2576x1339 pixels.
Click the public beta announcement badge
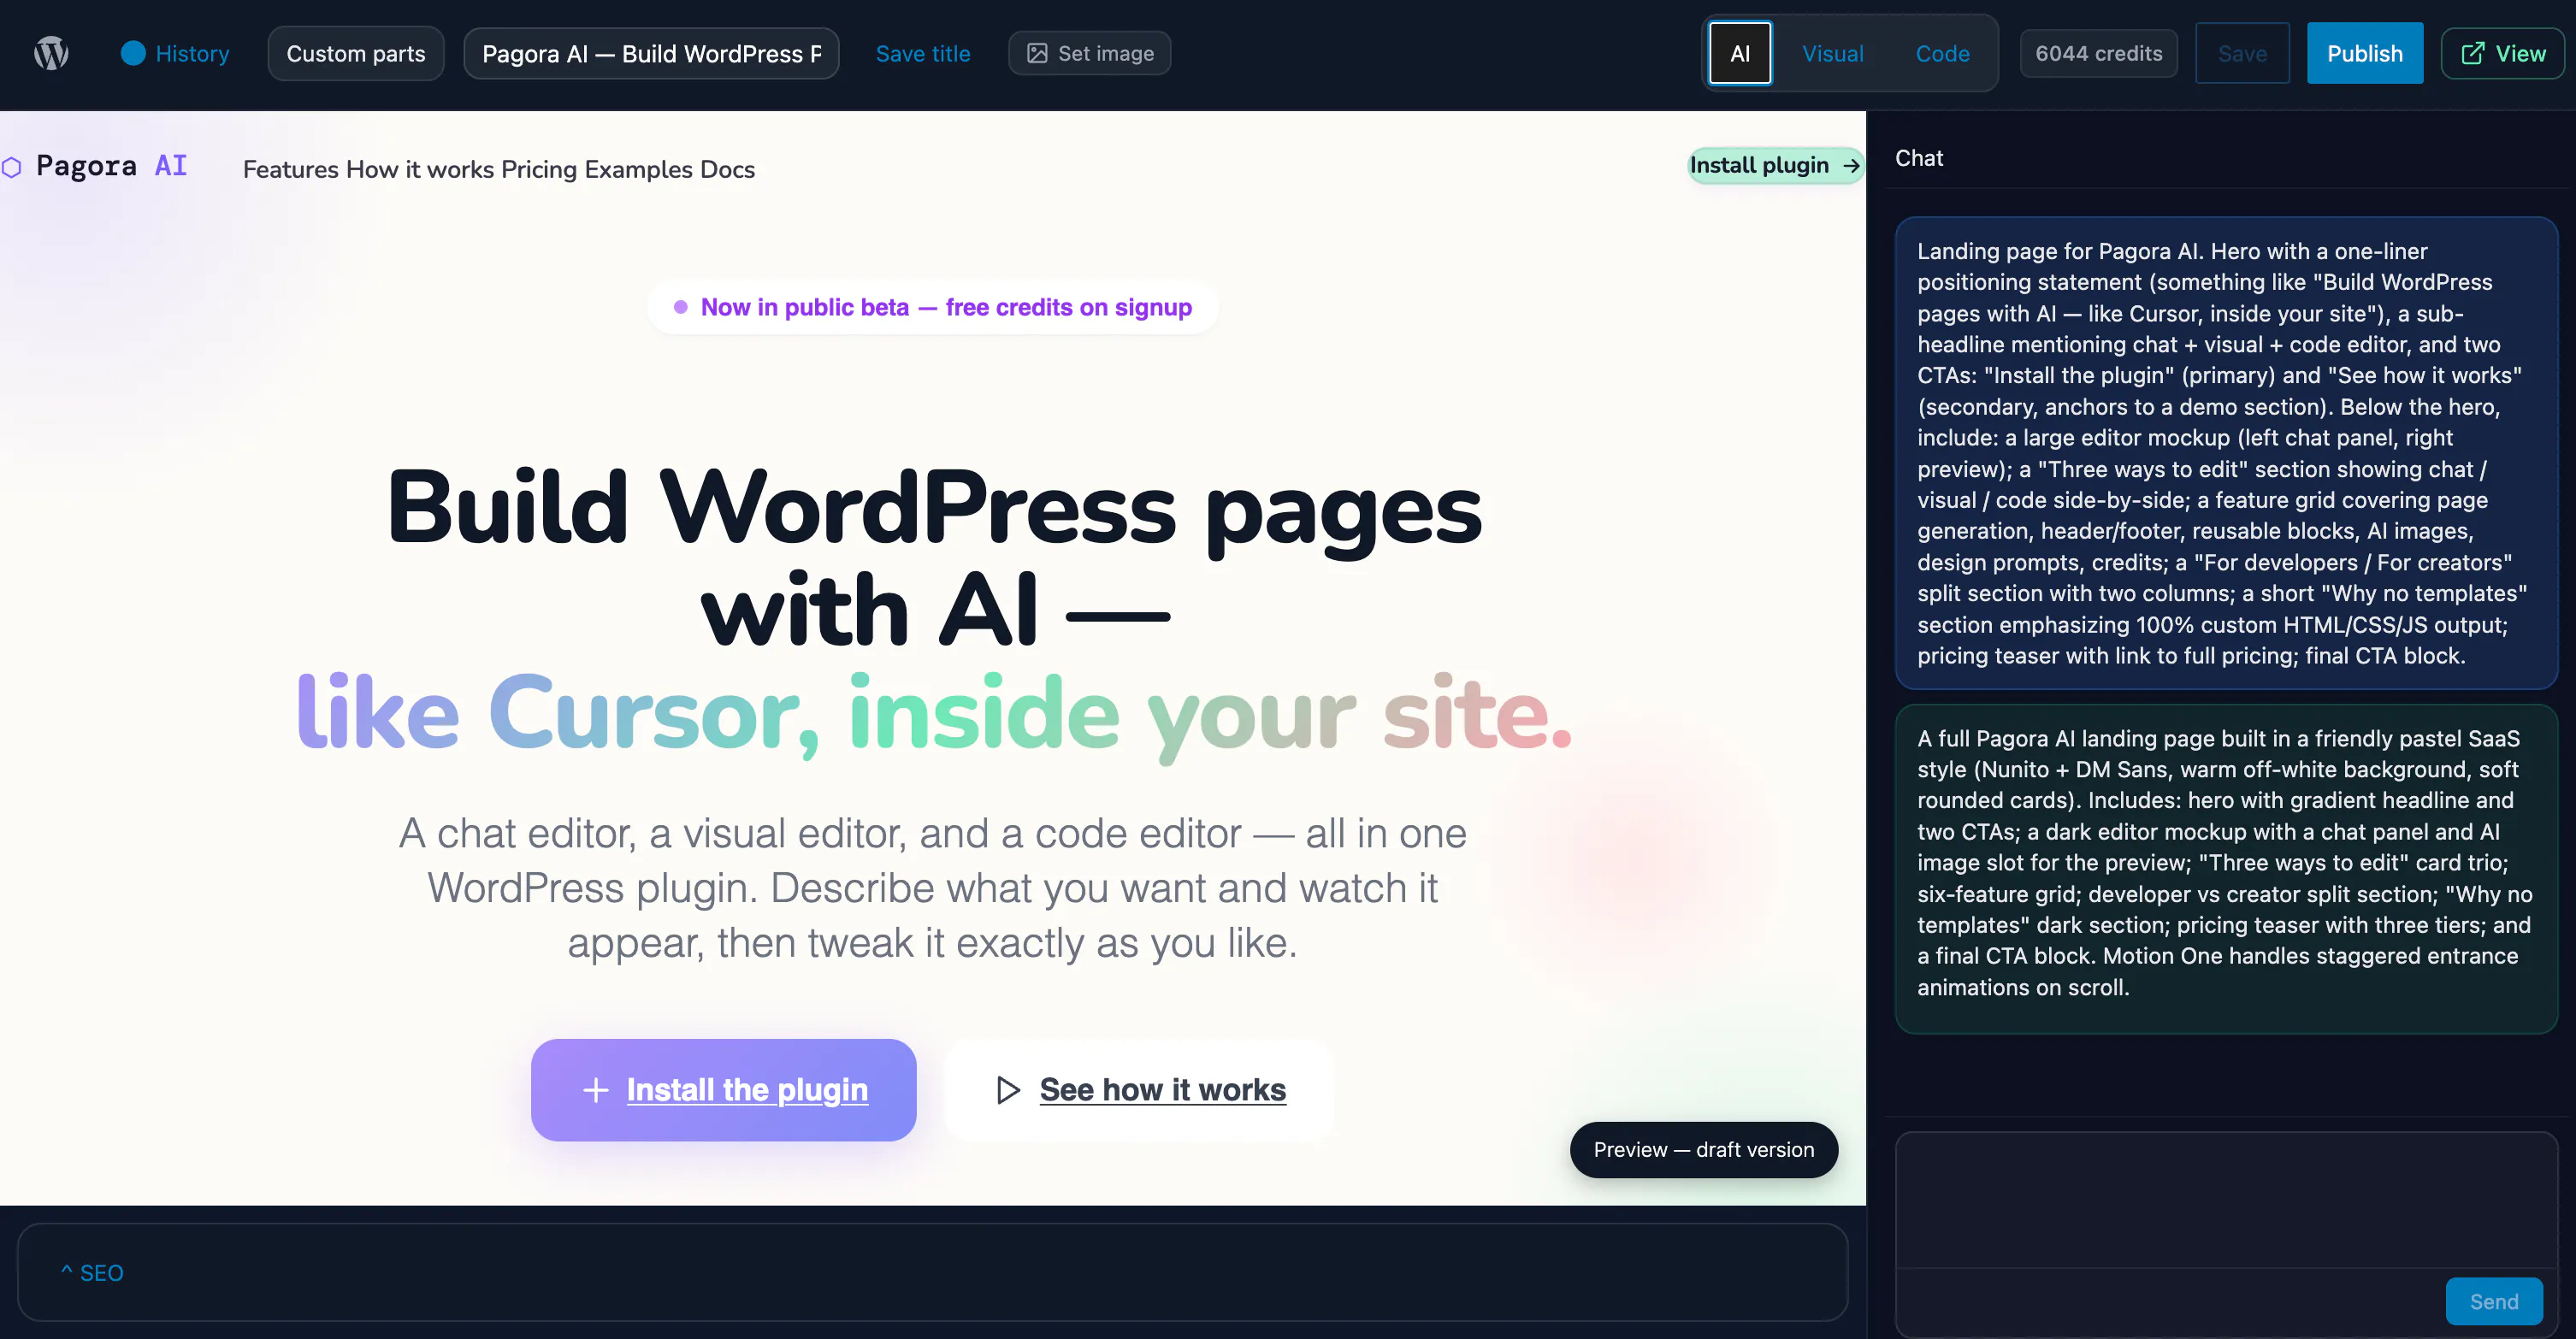(933, 307)
